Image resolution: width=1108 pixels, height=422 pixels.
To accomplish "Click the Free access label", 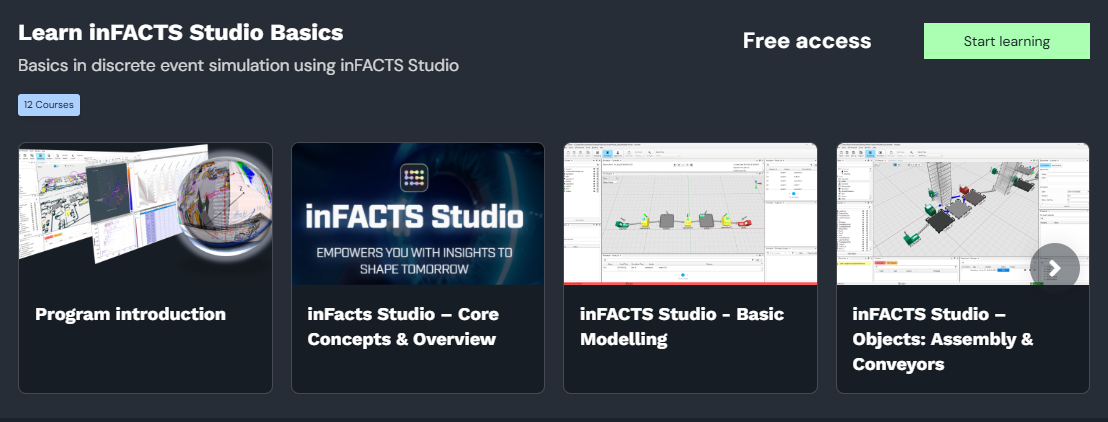I will coord(806,41).
